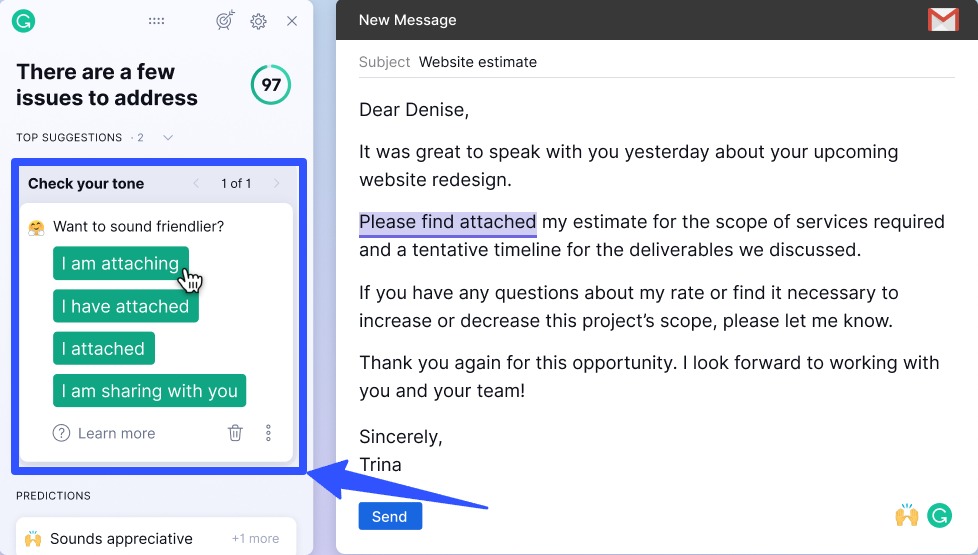
Task: Open more options on suggestion card
Action: click(x=268, y=433)
